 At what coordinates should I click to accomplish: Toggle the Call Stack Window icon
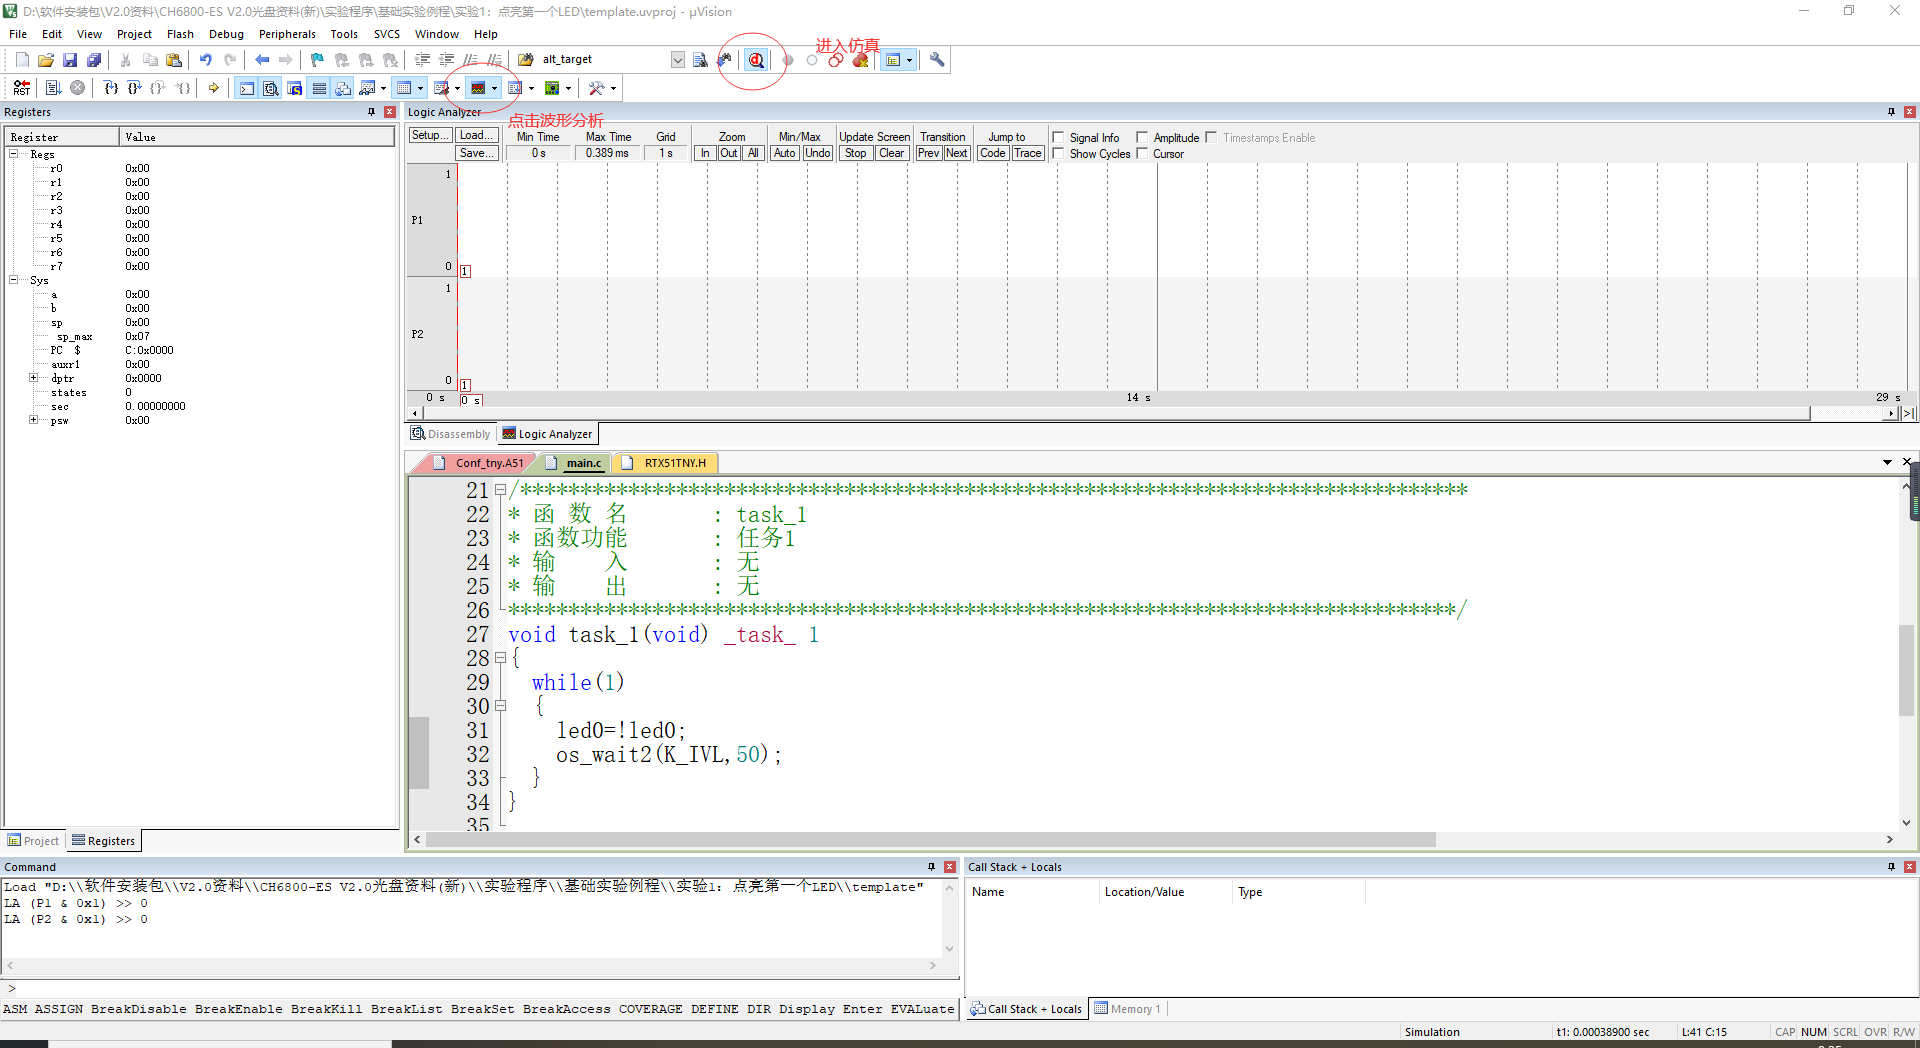point(343,88)
